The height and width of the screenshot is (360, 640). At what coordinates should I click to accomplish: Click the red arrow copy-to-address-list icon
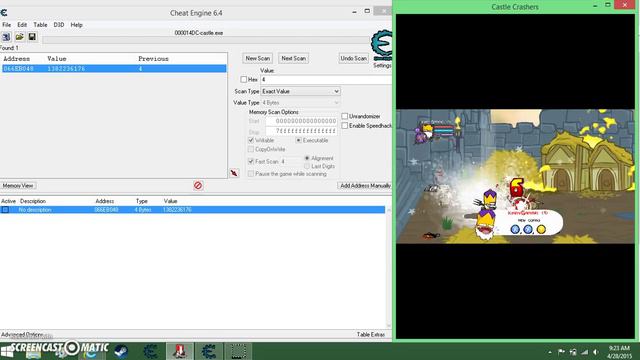[x=234, y=173]
